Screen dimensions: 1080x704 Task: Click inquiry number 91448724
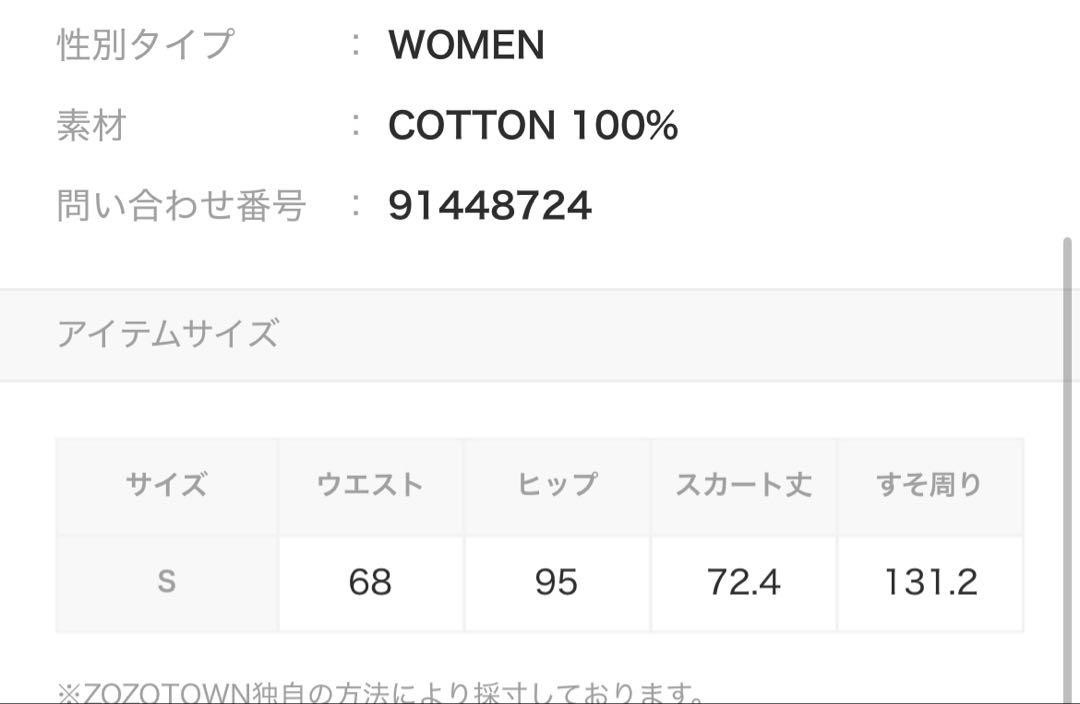490,206
